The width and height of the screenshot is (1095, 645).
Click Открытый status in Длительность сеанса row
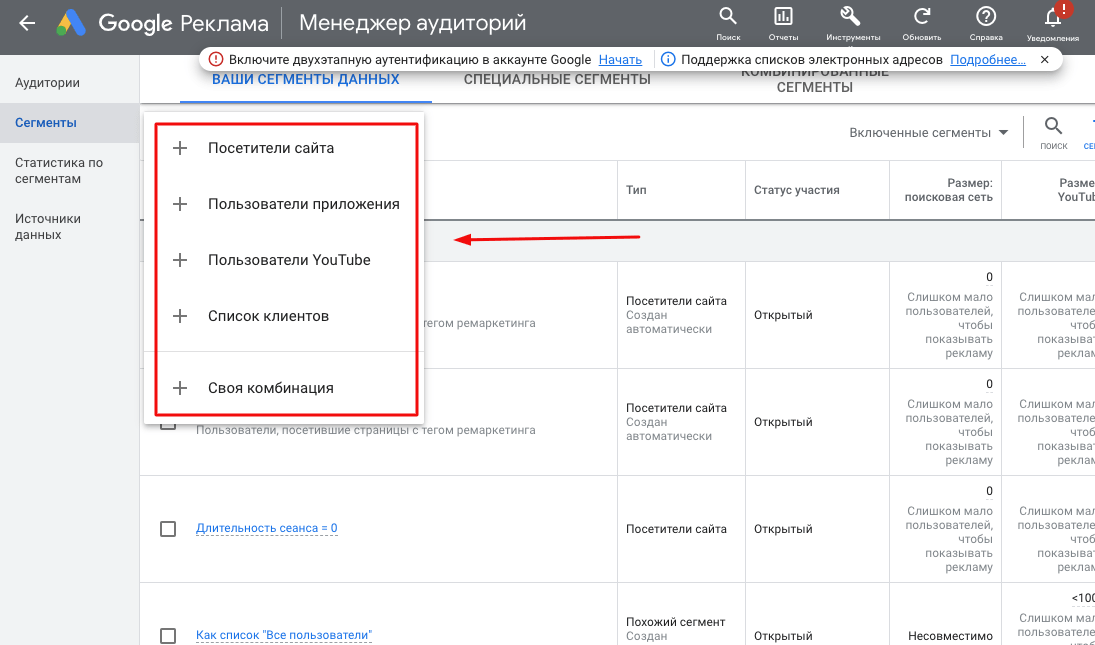[x=783, y=529]
